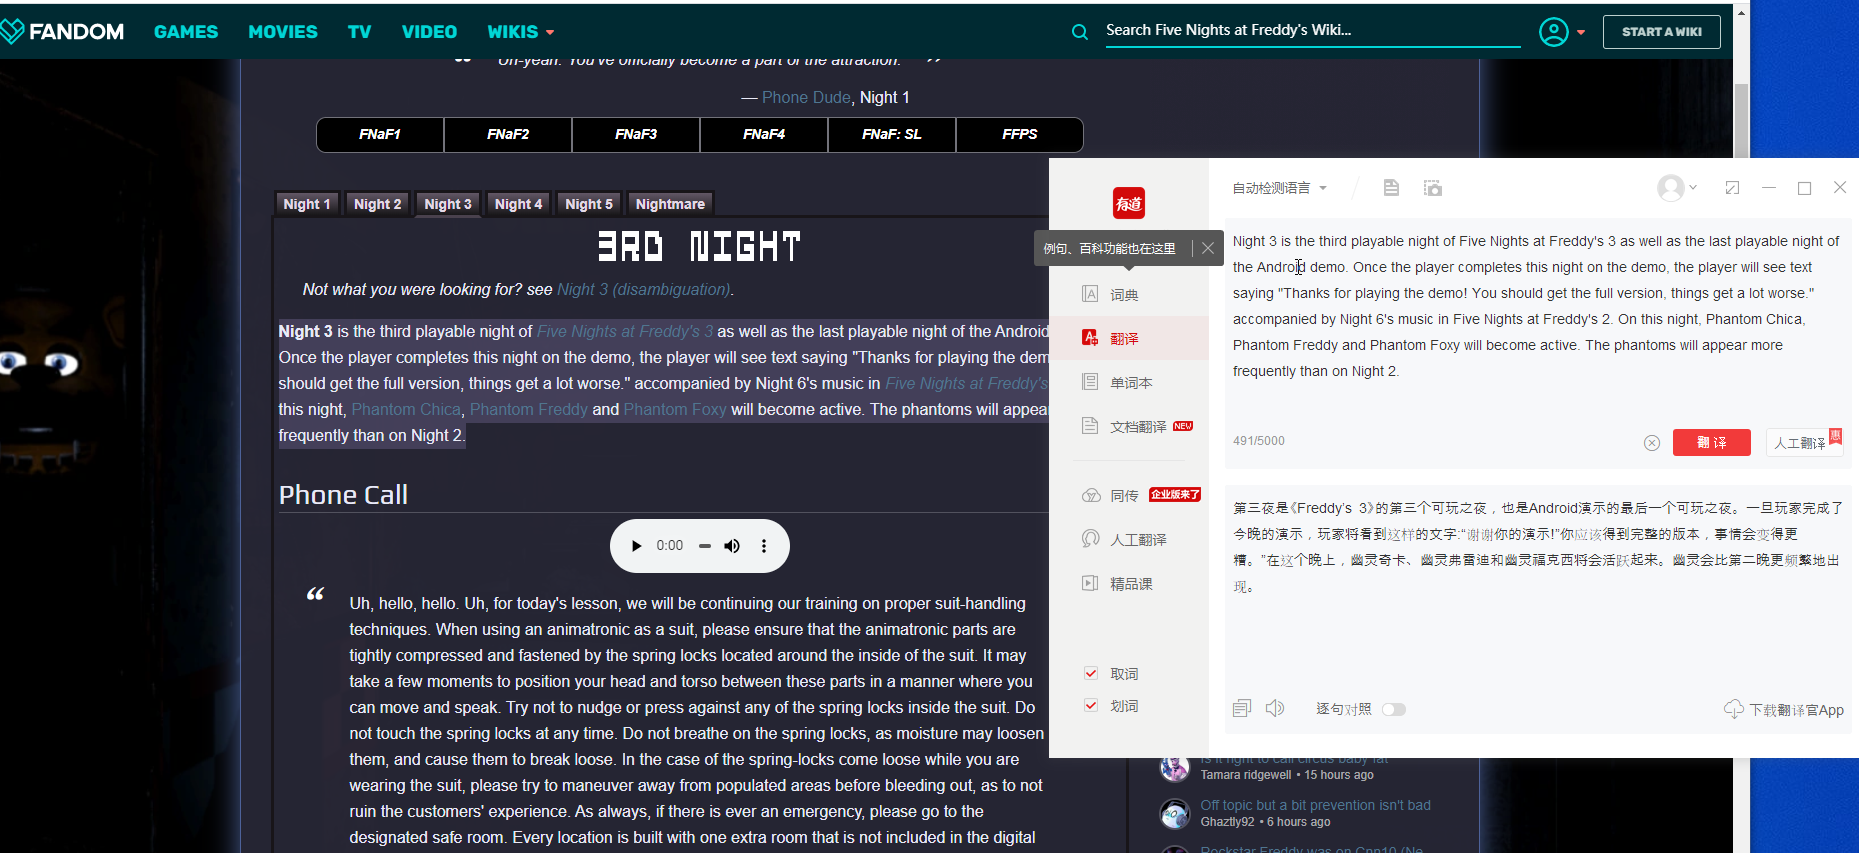Image resolution: width=1859 pixels, height=853 pixels.
Task: Select the FNaF4 game tab
Action: point(764,134)
